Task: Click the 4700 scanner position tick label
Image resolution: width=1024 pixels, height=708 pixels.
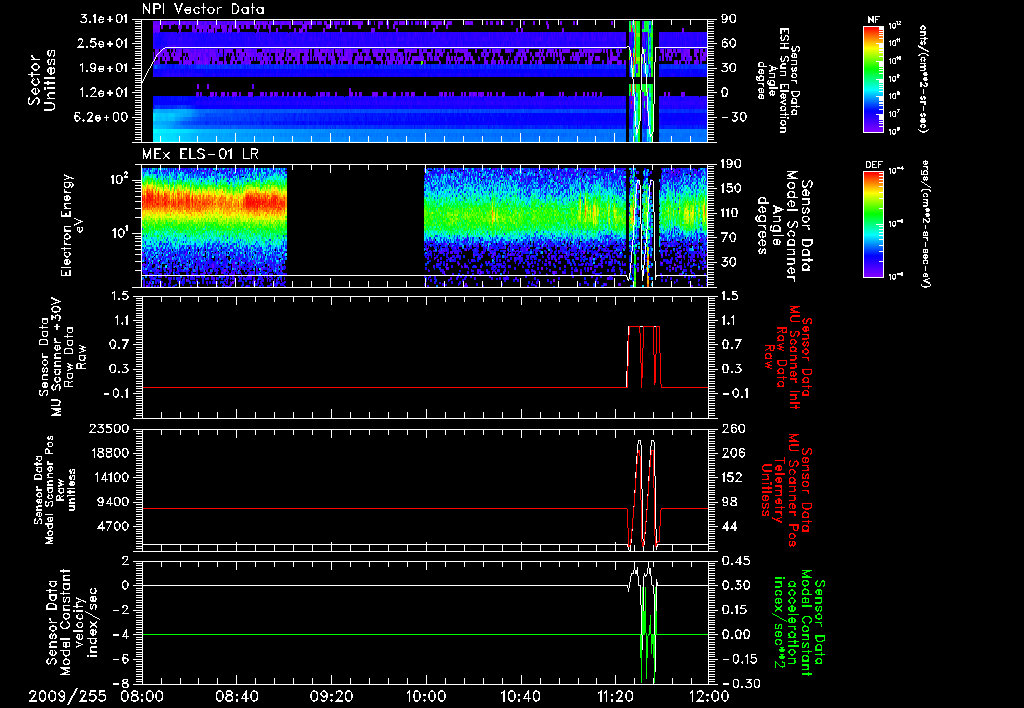Action: [114, 526]
